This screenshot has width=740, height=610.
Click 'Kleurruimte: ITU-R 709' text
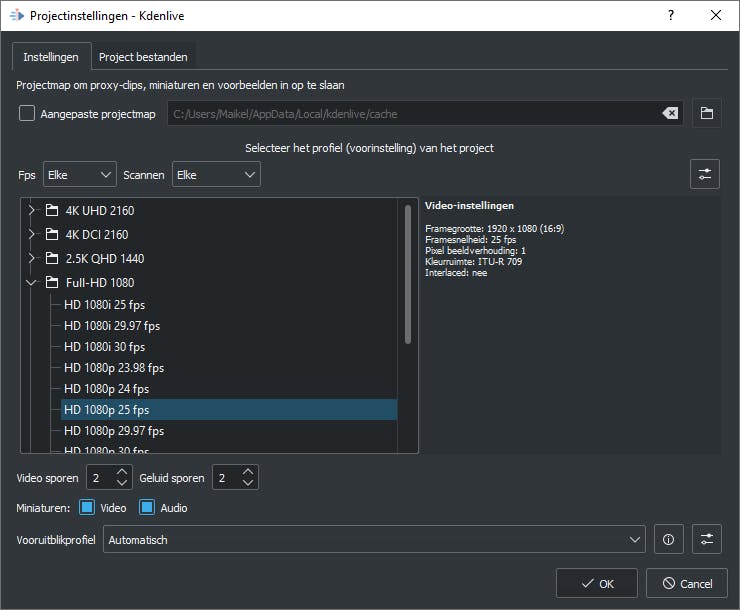pos(473,261)
